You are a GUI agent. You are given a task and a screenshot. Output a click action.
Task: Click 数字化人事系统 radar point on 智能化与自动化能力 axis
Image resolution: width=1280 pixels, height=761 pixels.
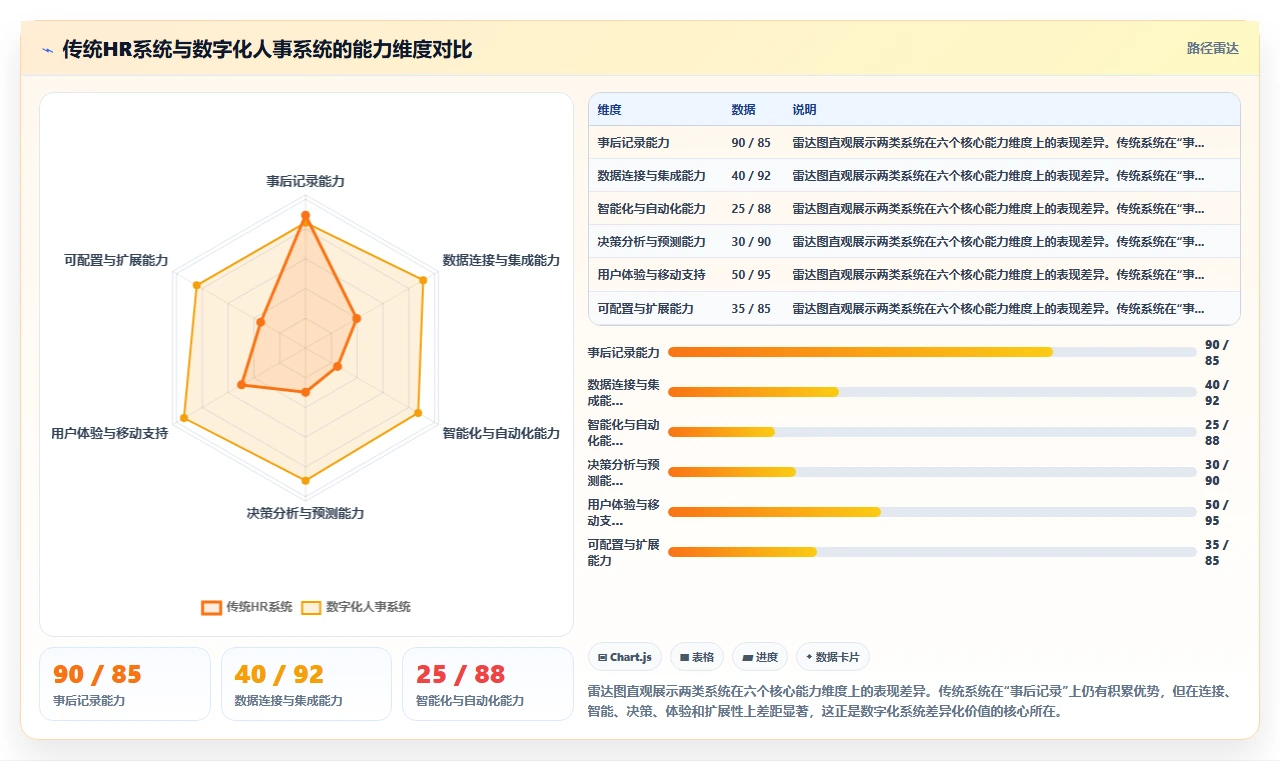pyautogui.click(x=418, y=412)
